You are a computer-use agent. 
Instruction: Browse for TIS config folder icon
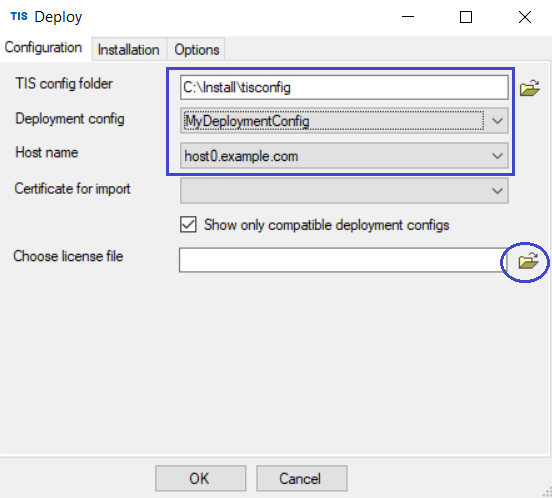pyautogui.click(x=530, y=88)
